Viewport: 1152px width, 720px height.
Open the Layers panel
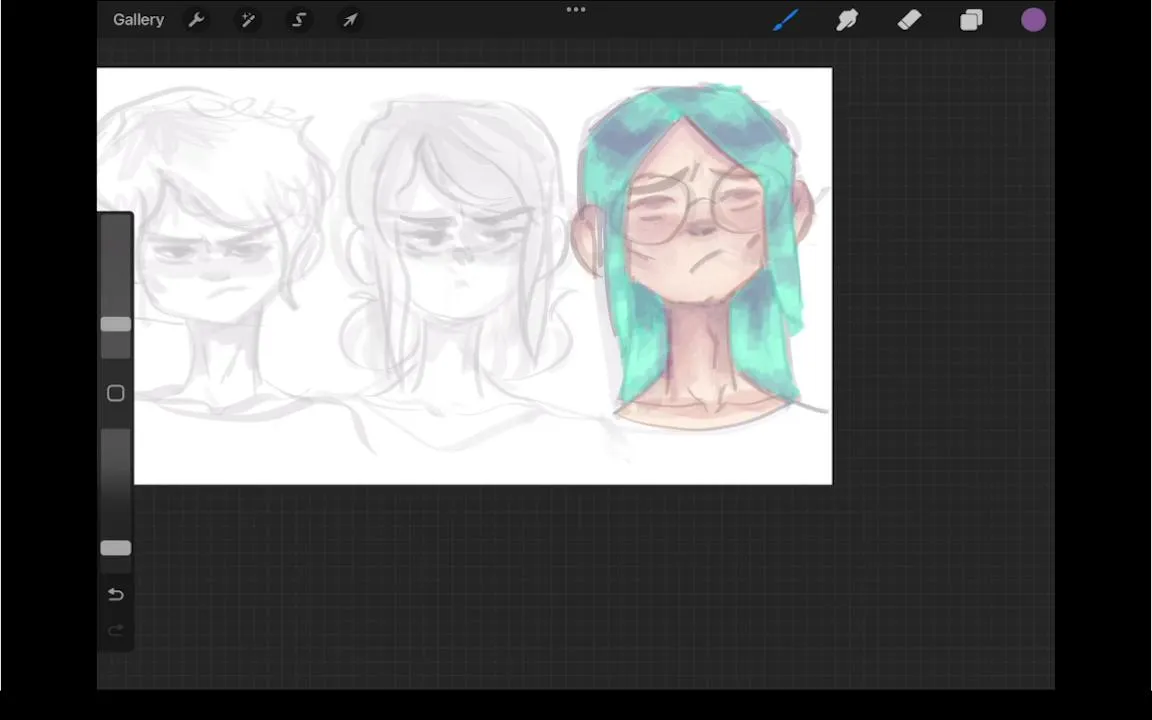pos(971,20)
